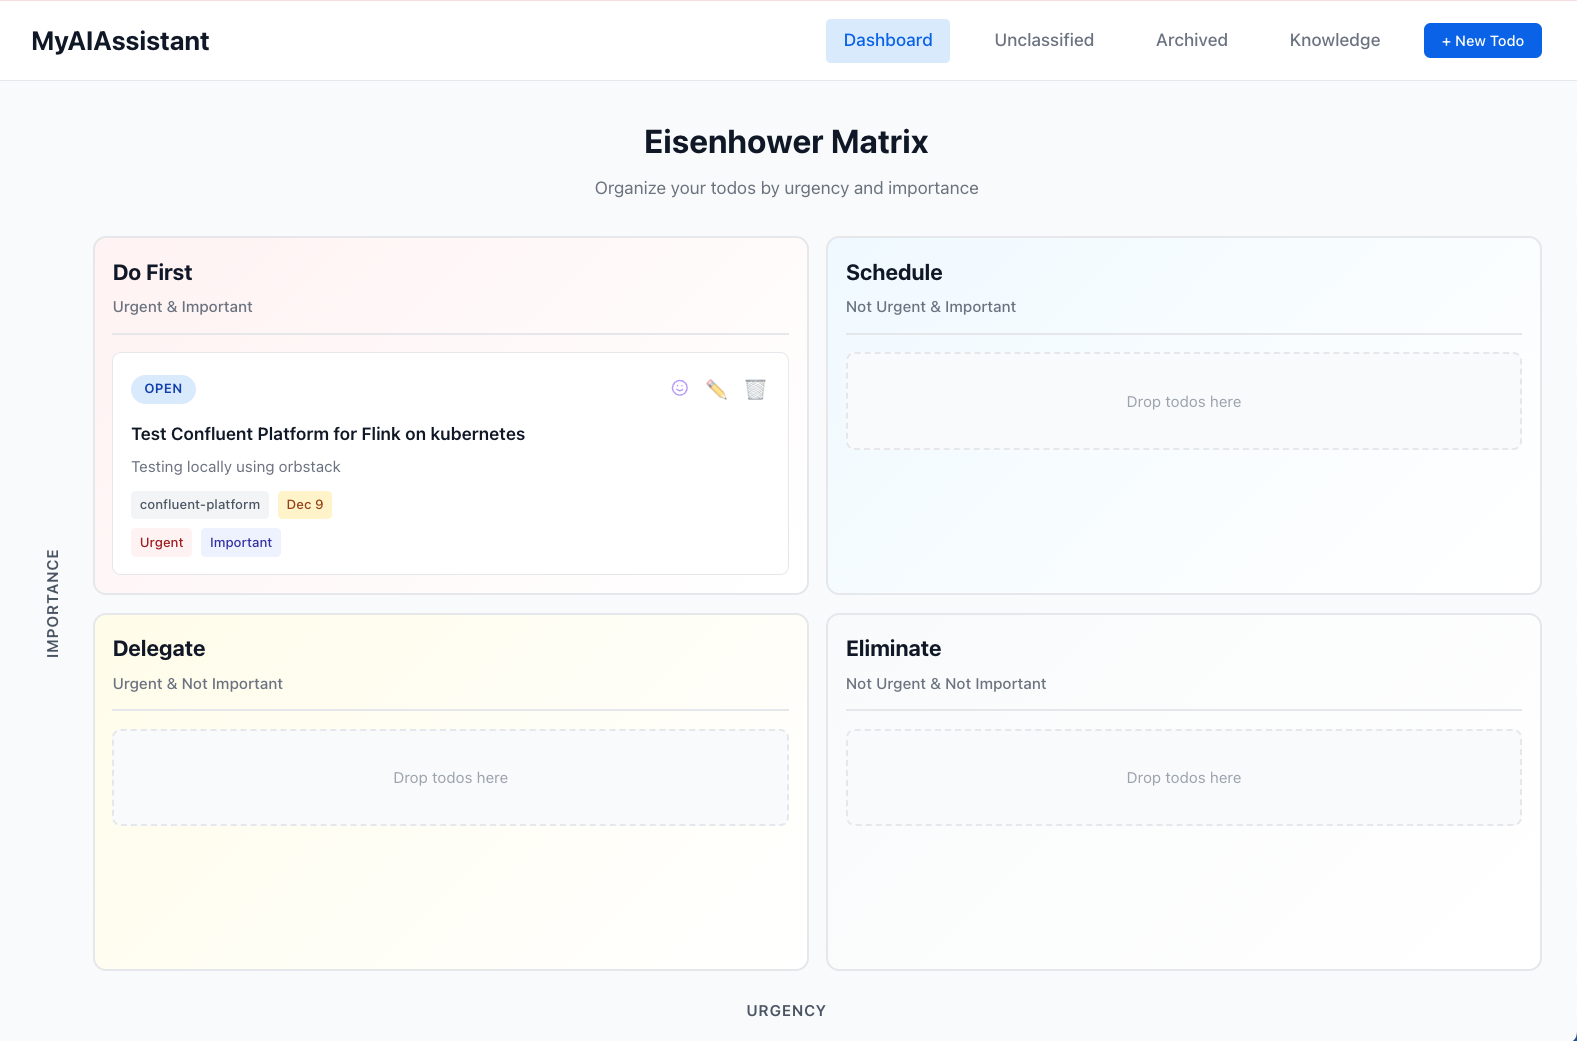Click the purple smiley face icon
1577x1041 pixels.
click(x=680, y=388)
